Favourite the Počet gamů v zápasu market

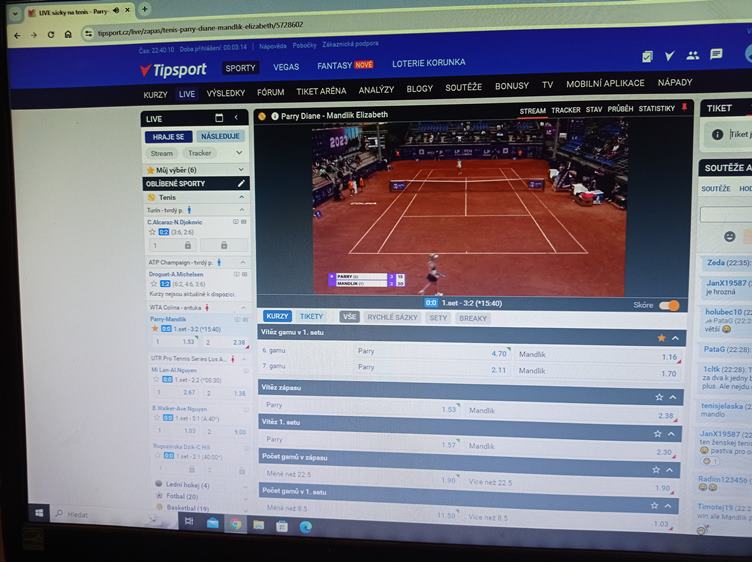pyautogui.click(x=656, y=470)
